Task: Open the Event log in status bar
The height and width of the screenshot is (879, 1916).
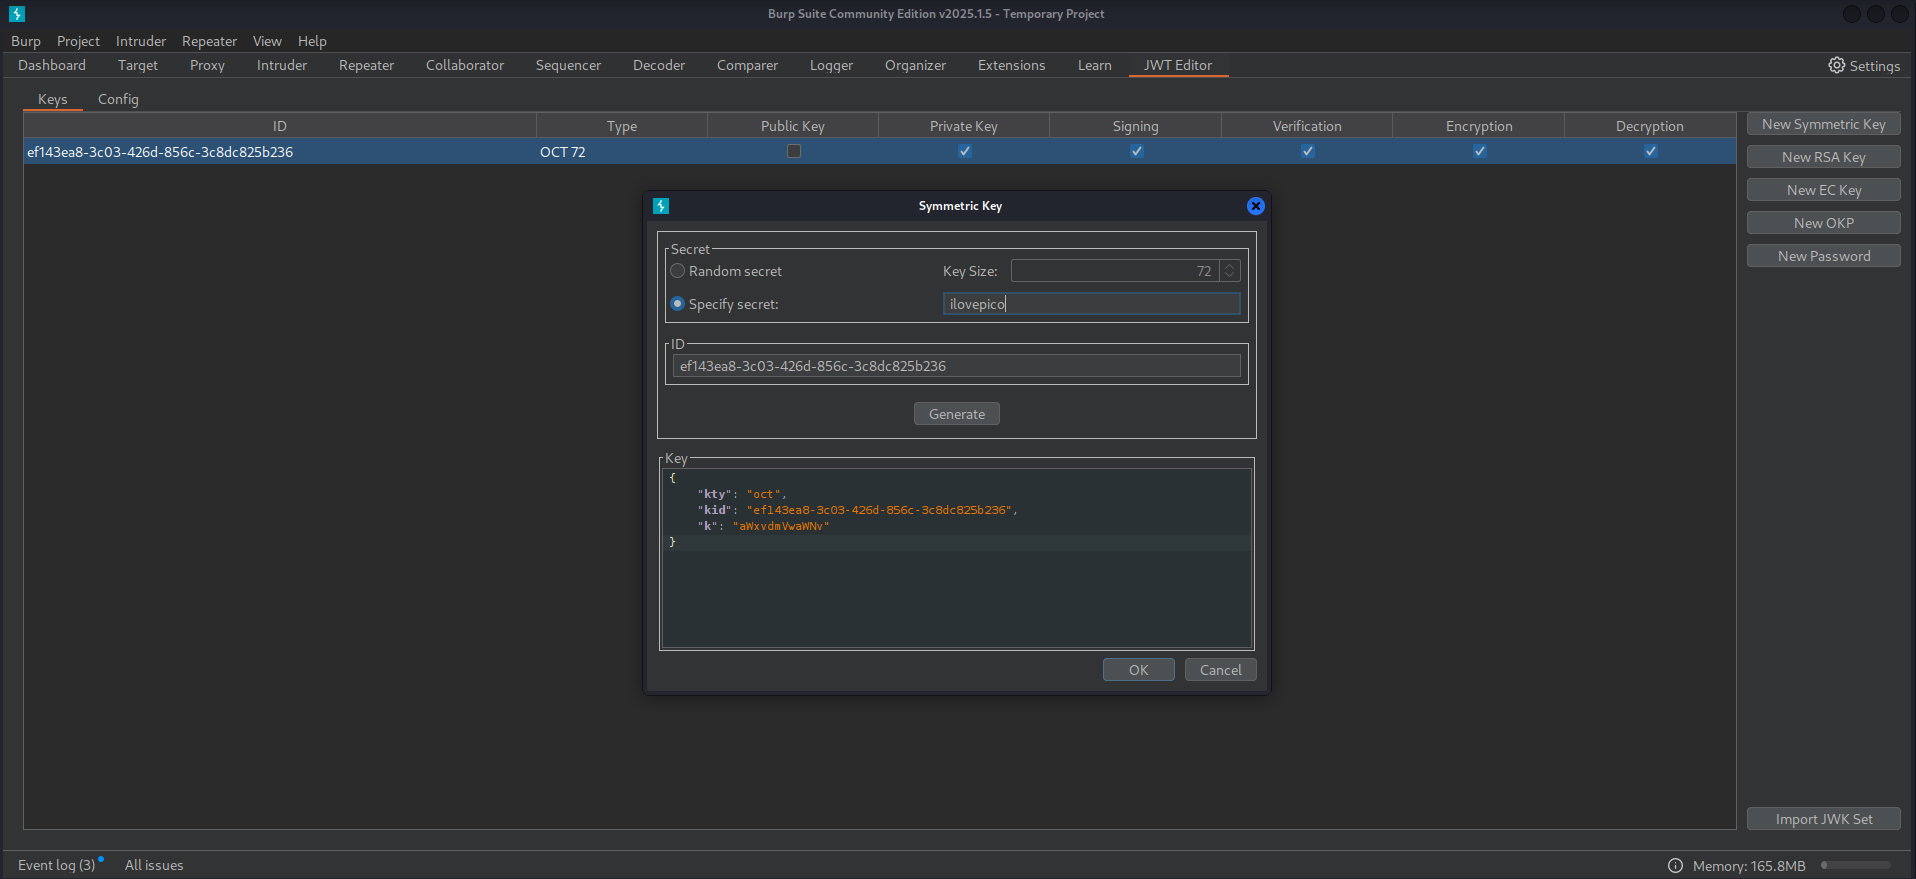Action: [57, 865]
